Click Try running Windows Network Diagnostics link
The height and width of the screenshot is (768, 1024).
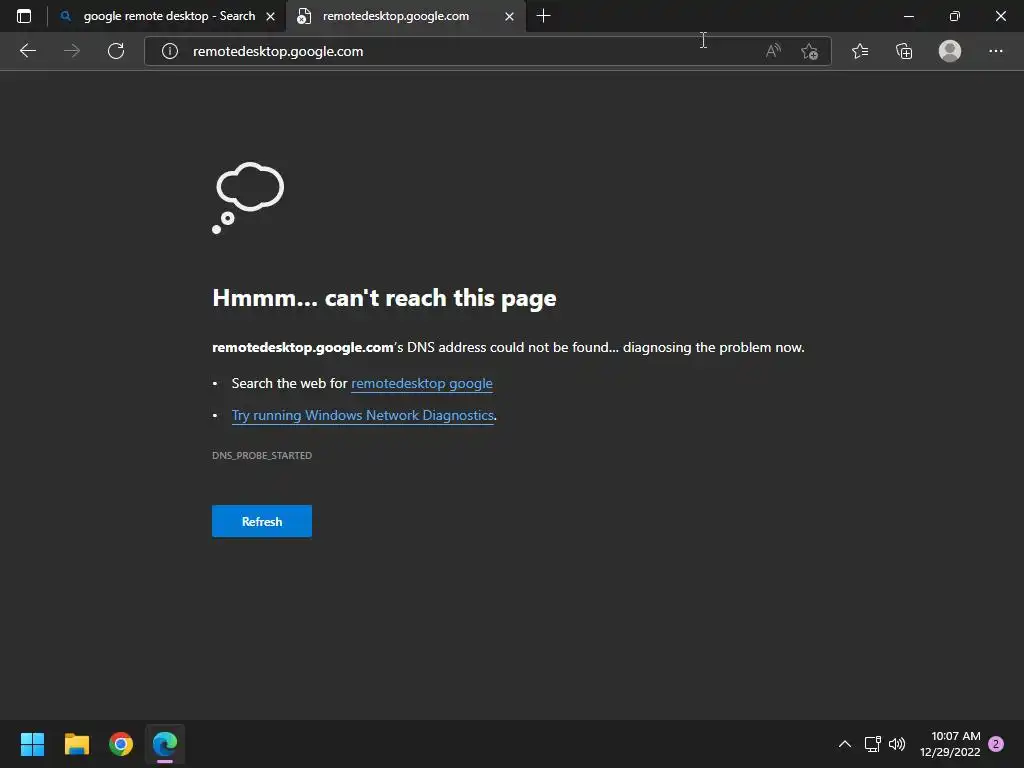point(362,415)
